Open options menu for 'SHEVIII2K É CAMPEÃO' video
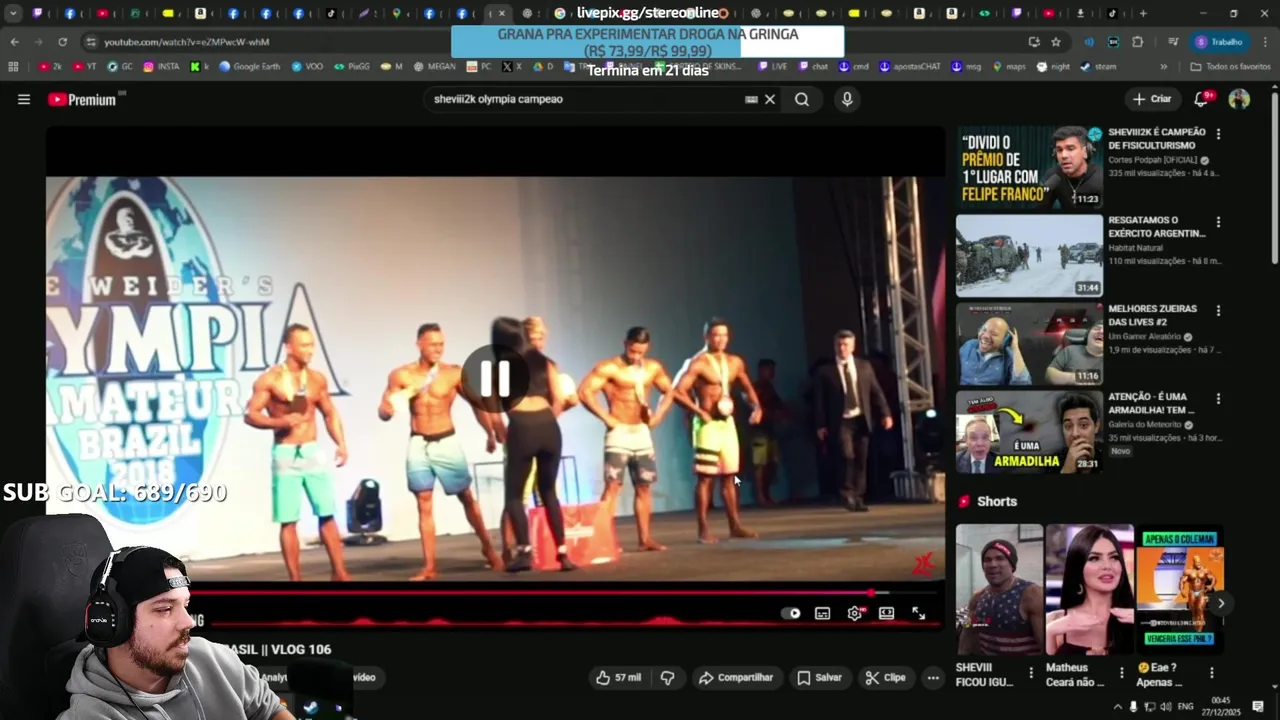The image size is (1280, 720). click(x=1218, y=134)
